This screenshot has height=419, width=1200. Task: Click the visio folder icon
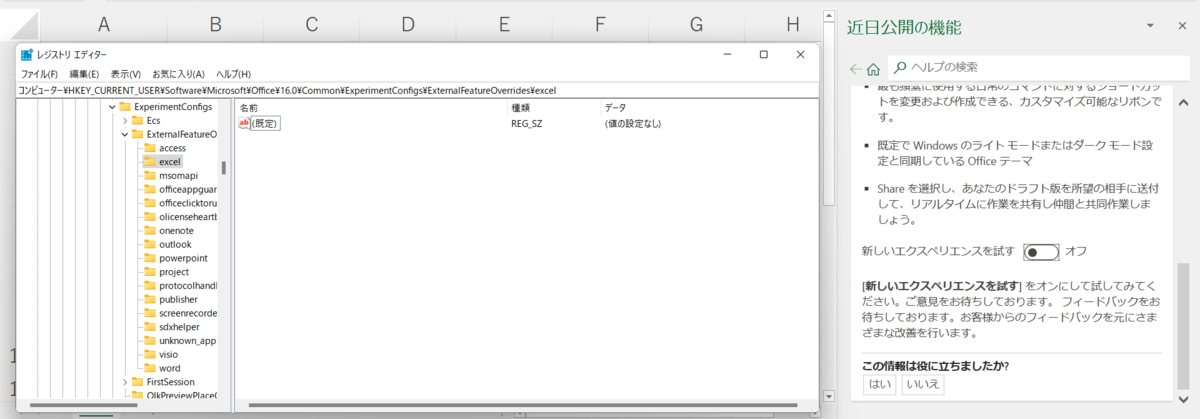pyautogui.click(x=150, y=354)
